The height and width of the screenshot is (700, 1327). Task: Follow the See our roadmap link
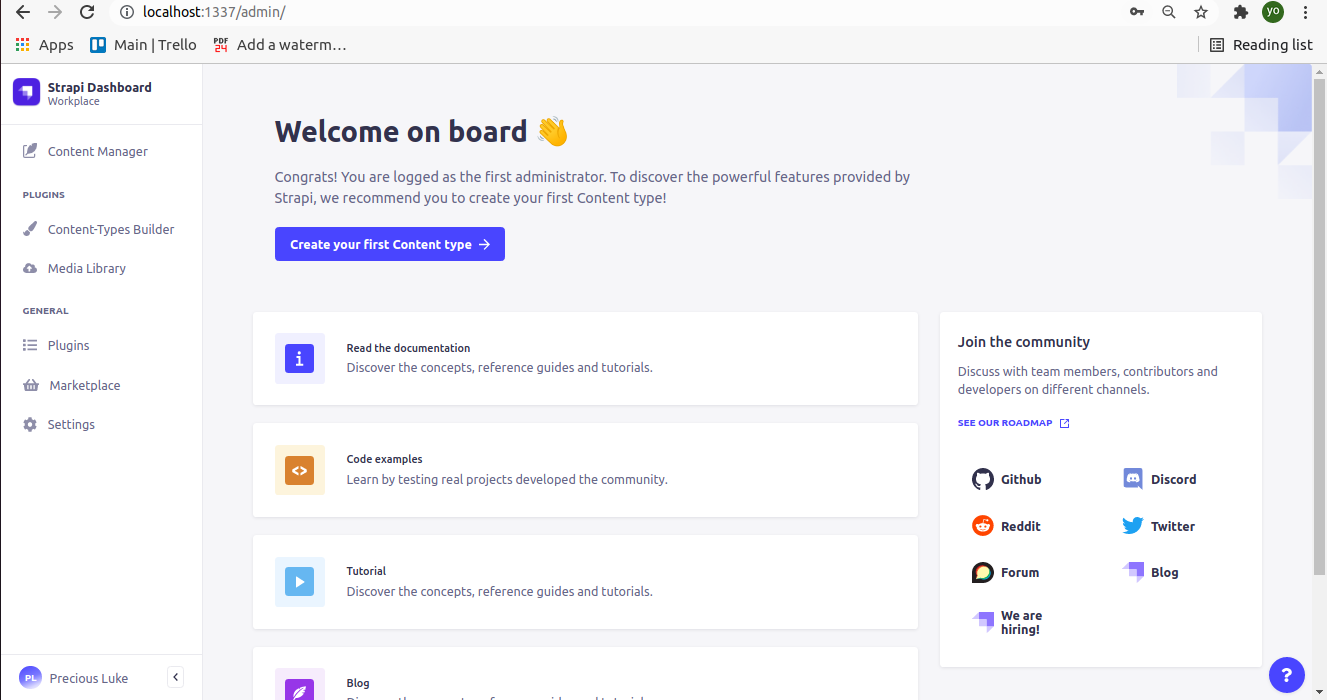1014,423
